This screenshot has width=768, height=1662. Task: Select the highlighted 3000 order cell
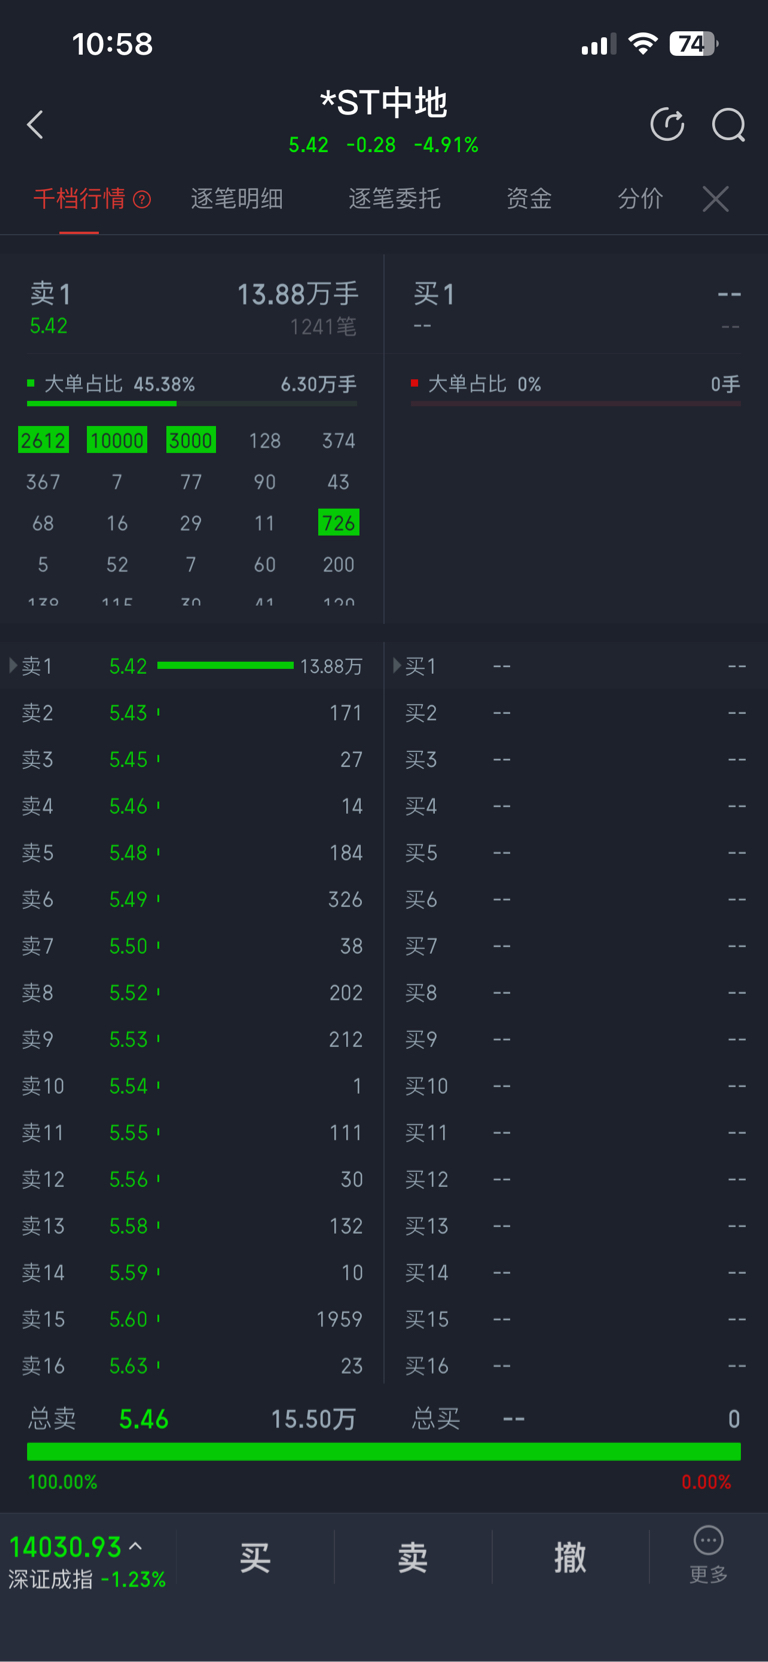tap(190, 440)
